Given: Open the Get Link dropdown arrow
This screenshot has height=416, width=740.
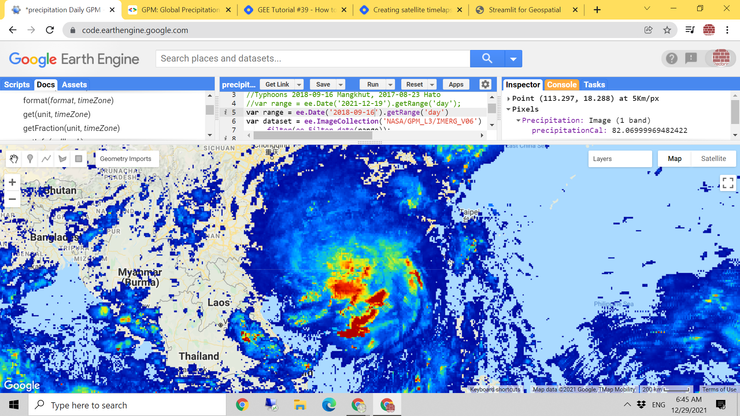Looking at the screenshot, I should pyautogui.click(x=298, y=85).
